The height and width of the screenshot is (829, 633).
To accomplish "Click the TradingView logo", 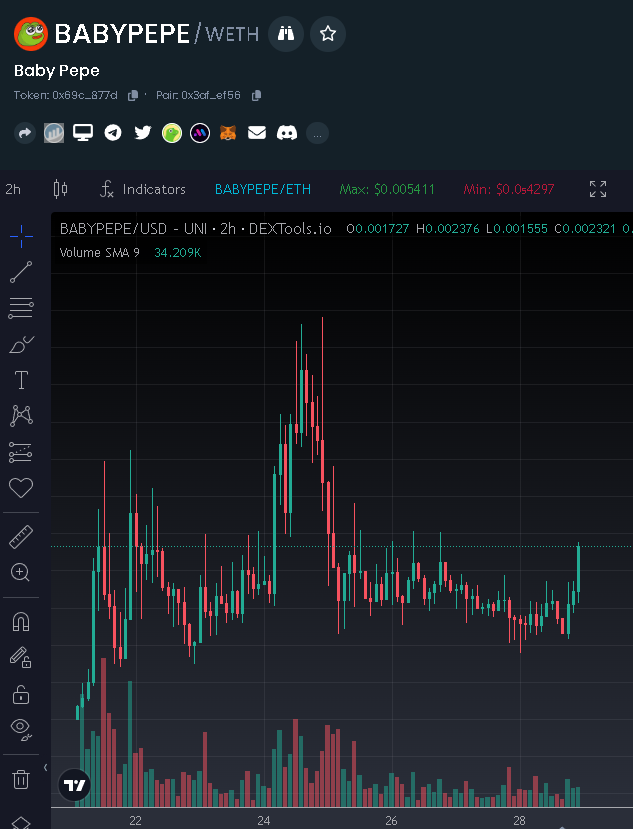I will tap(74, 785).
